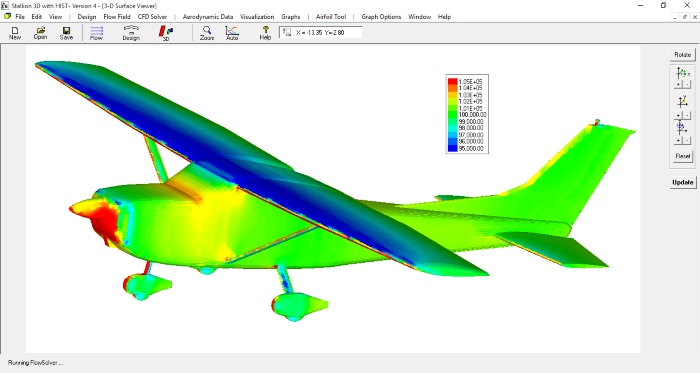The height and width of the screenshot is (373, 700).
Task: Click the coordinate readout icon beside X/Y values
Action: pos(287,33)
